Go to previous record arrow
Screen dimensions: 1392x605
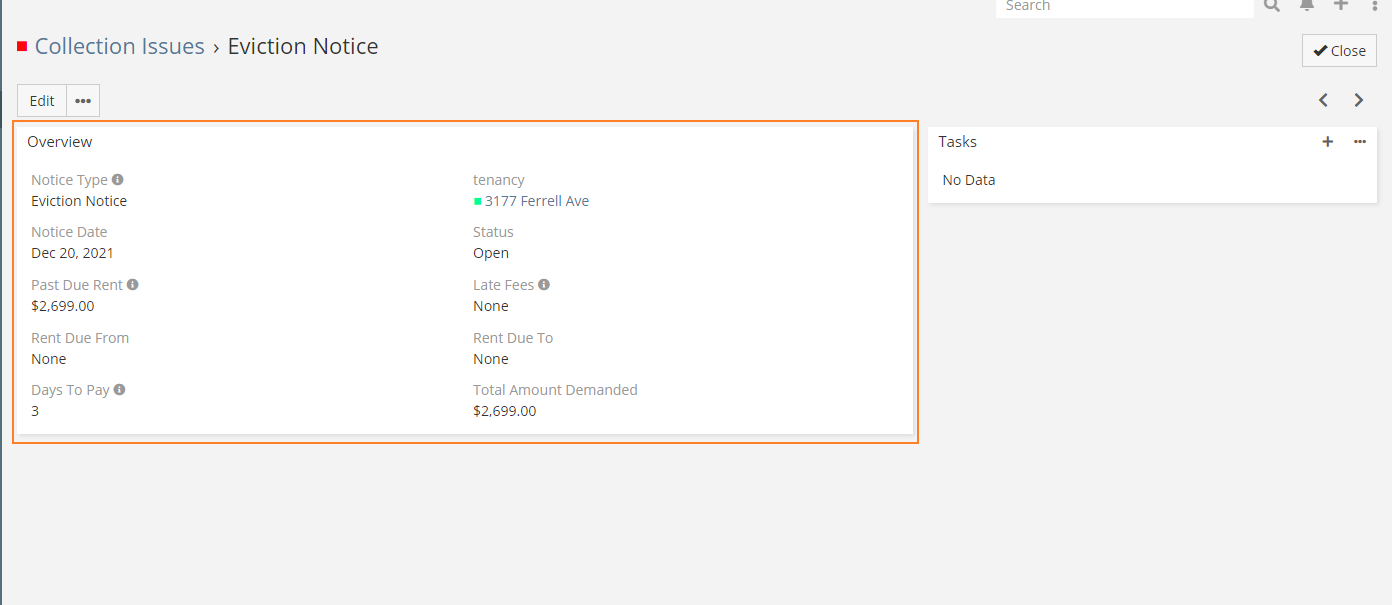tap(1324, 100)
